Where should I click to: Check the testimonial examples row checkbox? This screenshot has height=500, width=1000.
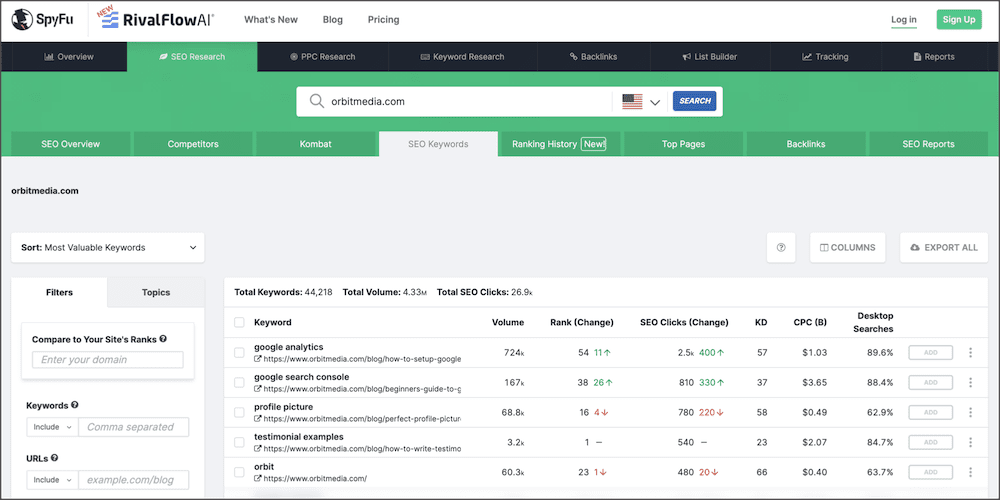coord(239,442)
